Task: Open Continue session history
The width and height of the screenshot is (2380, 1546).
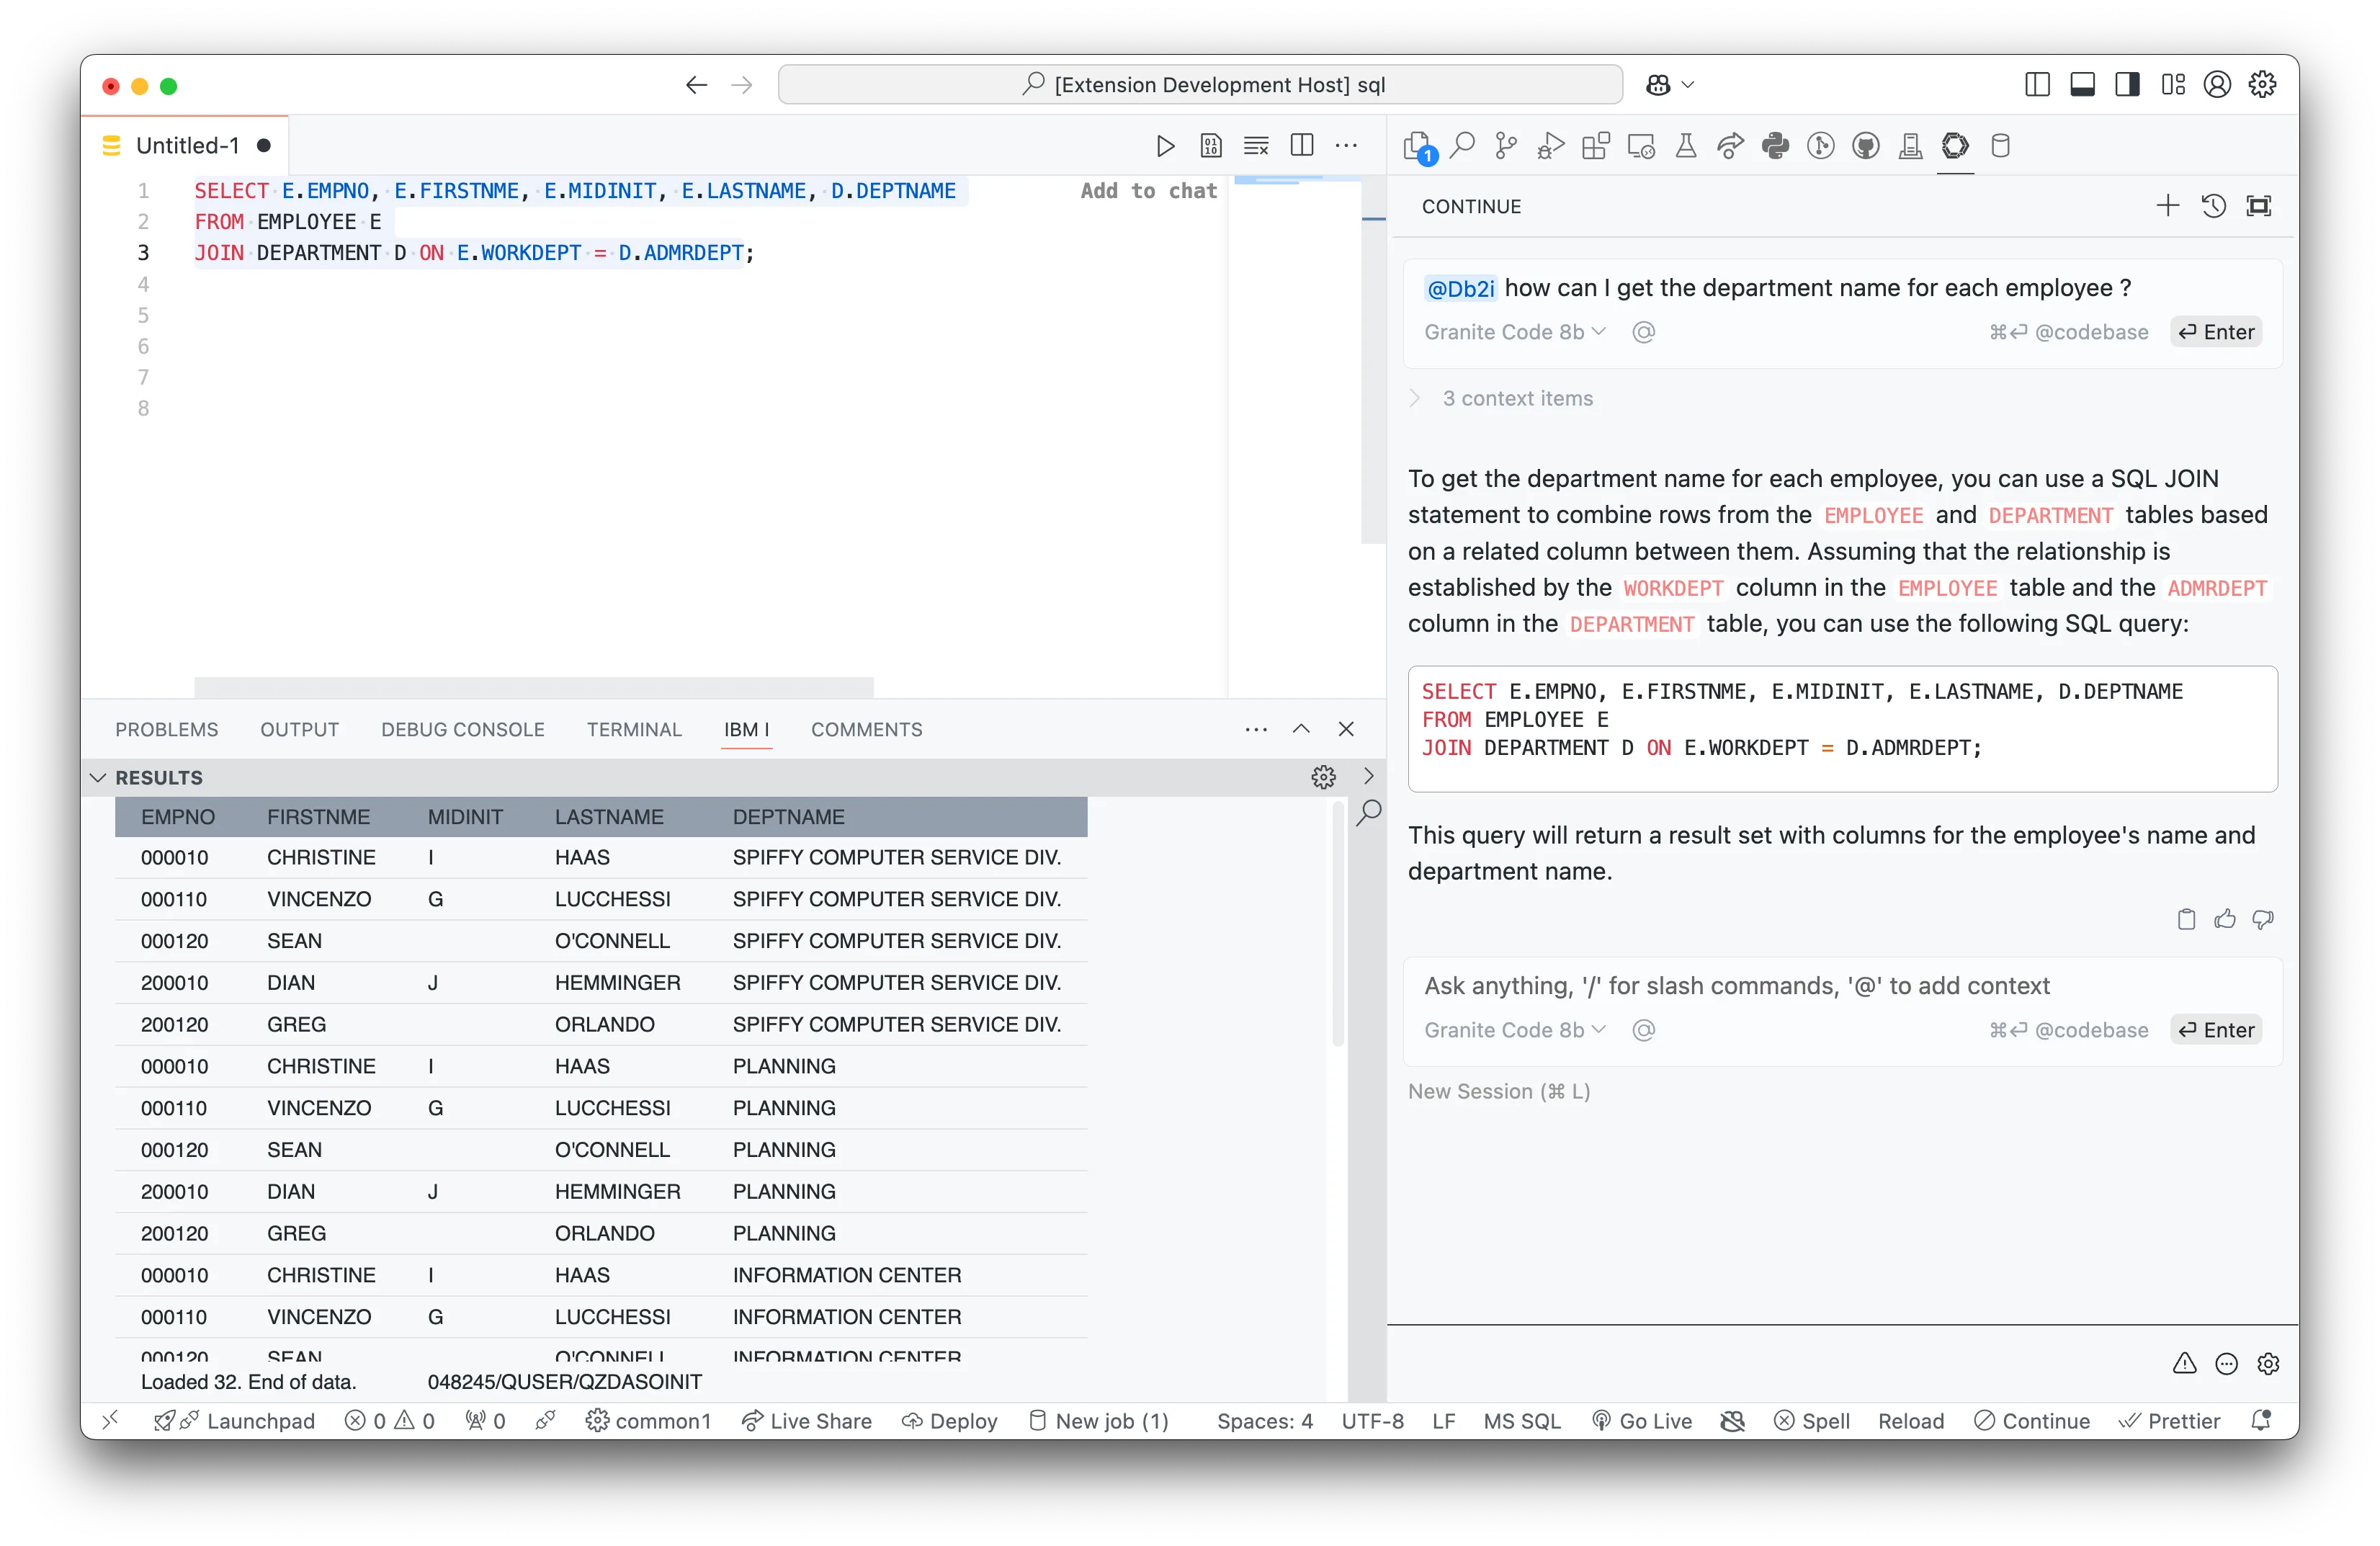Action: [x=2214, y=206]
